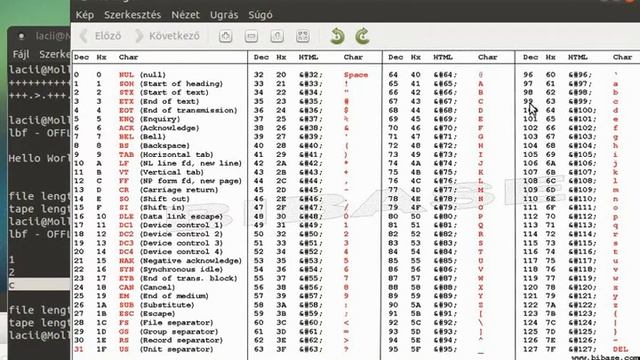640x360 pixels.
Task: Click the (Shift out) entry
Action: point(164,199)
